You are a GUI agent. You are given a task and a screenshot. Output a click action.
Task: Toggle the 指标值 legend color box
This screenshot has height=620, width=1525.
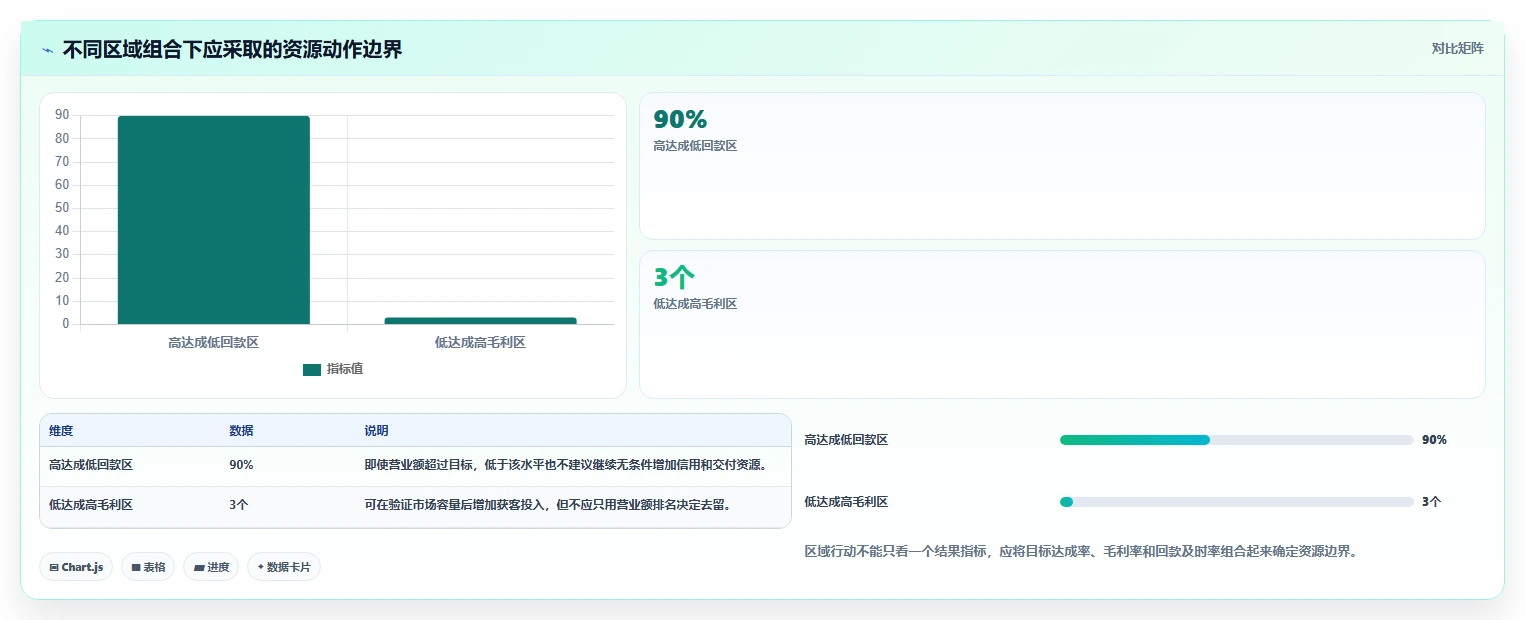312,370
